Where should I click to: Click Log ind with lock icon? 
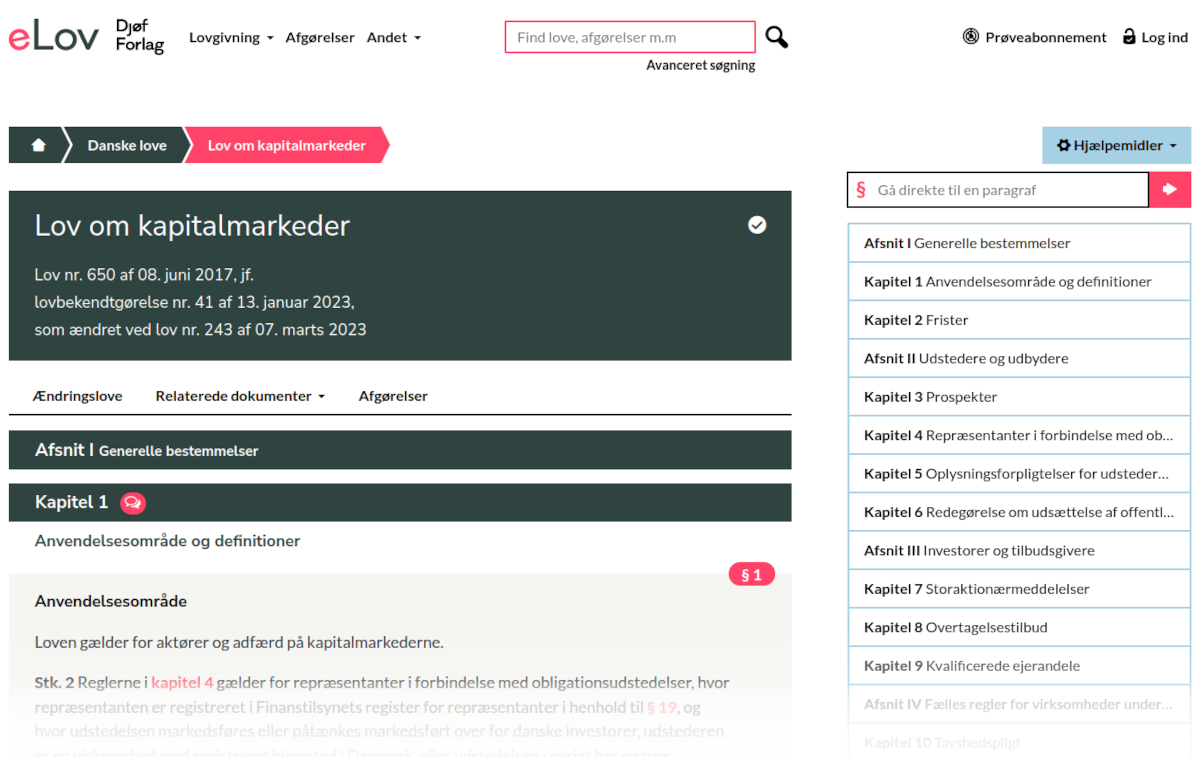(x=1155, y=37)
